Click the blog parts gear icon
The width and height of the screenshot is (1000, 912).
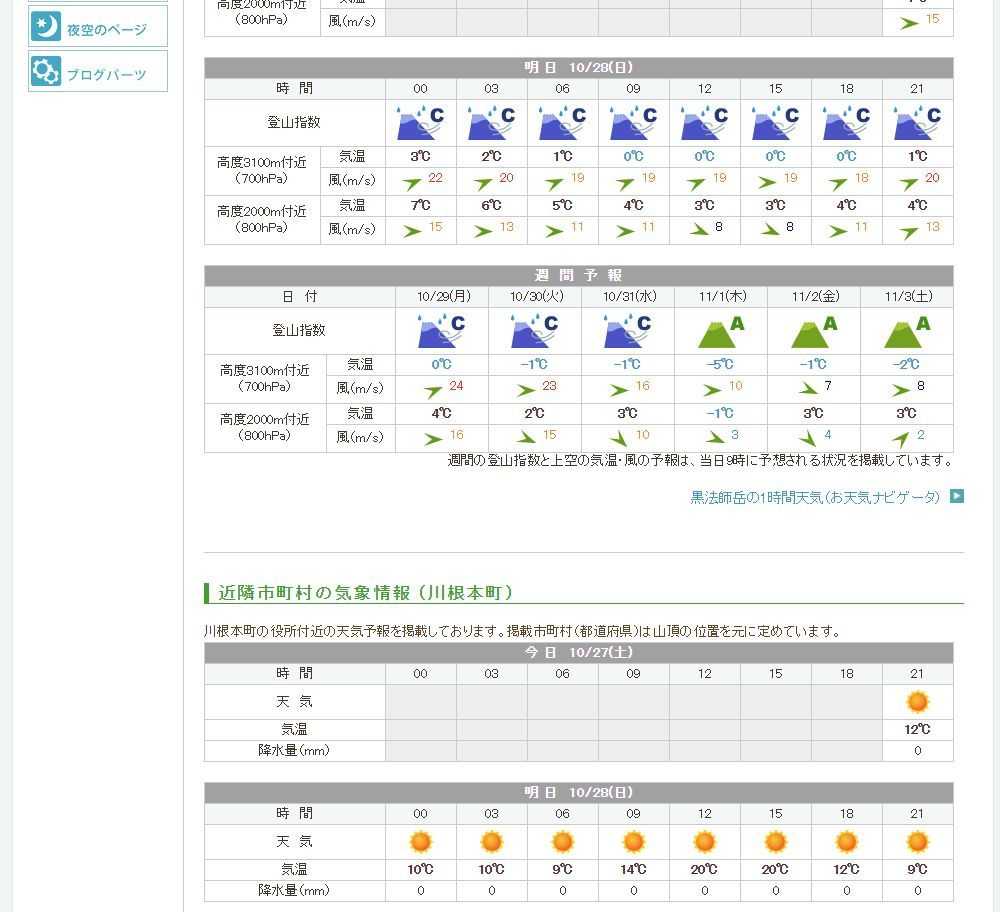[x=46, y=72]
